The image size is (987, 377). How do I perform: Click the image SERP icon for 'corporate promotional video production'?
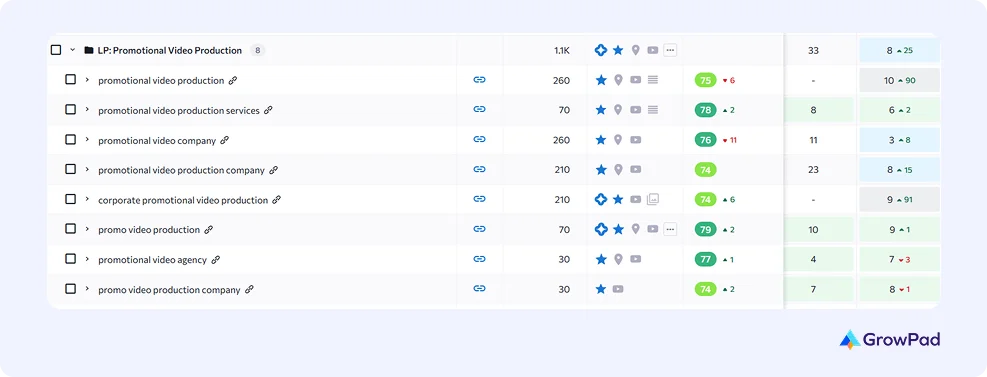[x=653, y=200]
